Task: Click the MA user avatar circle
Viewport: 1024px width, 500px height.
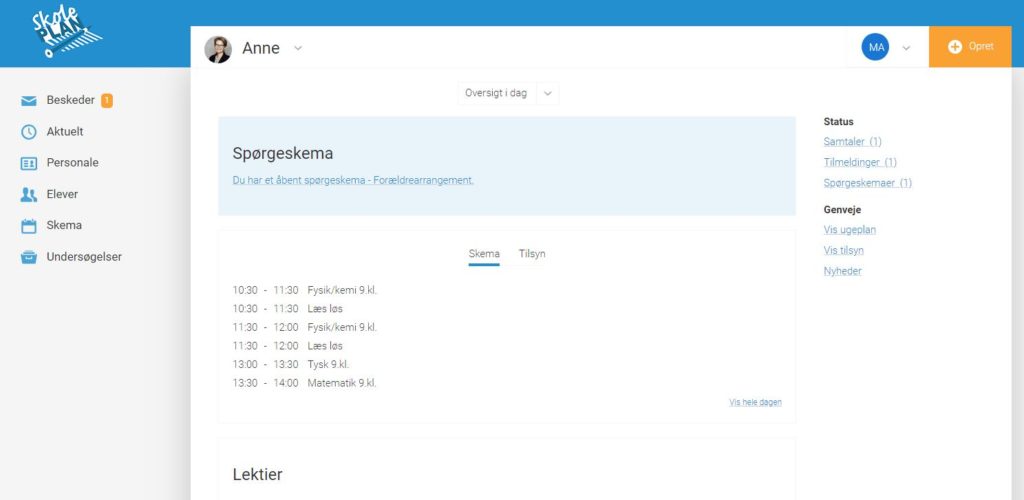Action: point(875,47)
